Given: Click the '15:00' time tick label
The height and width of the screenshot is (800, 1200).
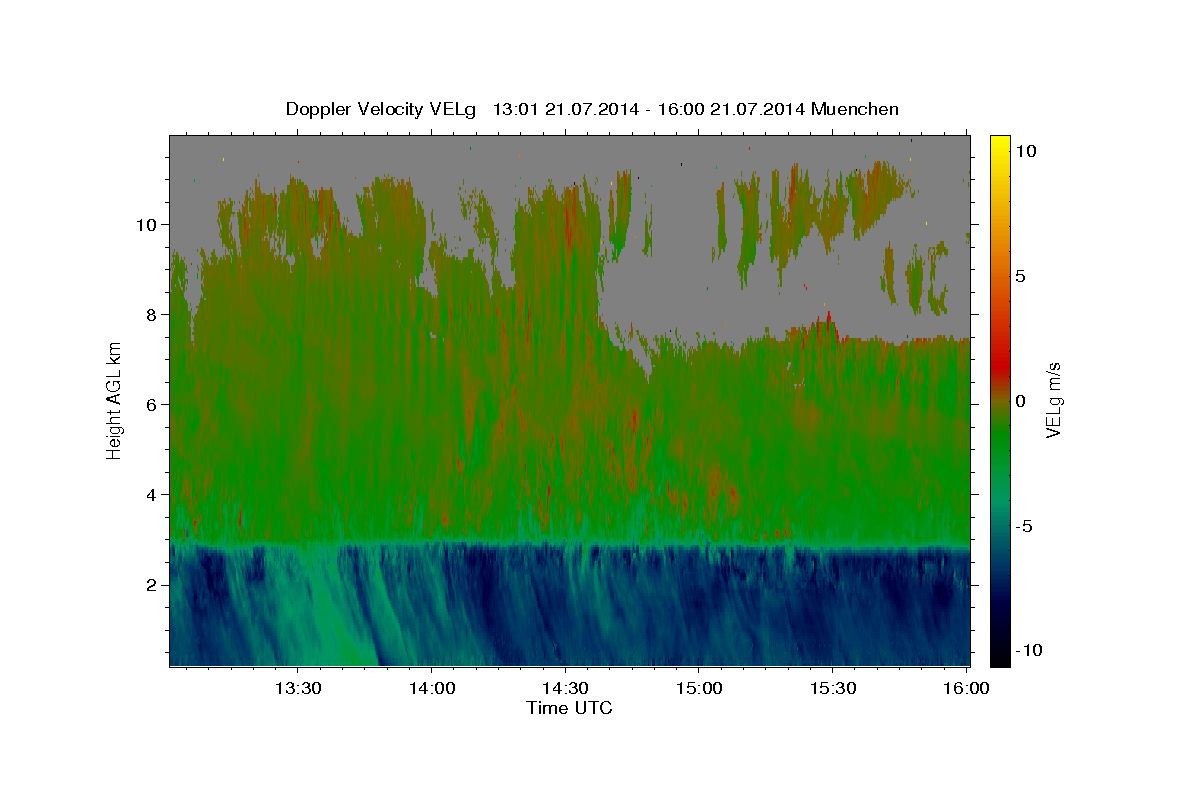Looking at the screenshot, I should pyautogui.click(x=698, y=689).
